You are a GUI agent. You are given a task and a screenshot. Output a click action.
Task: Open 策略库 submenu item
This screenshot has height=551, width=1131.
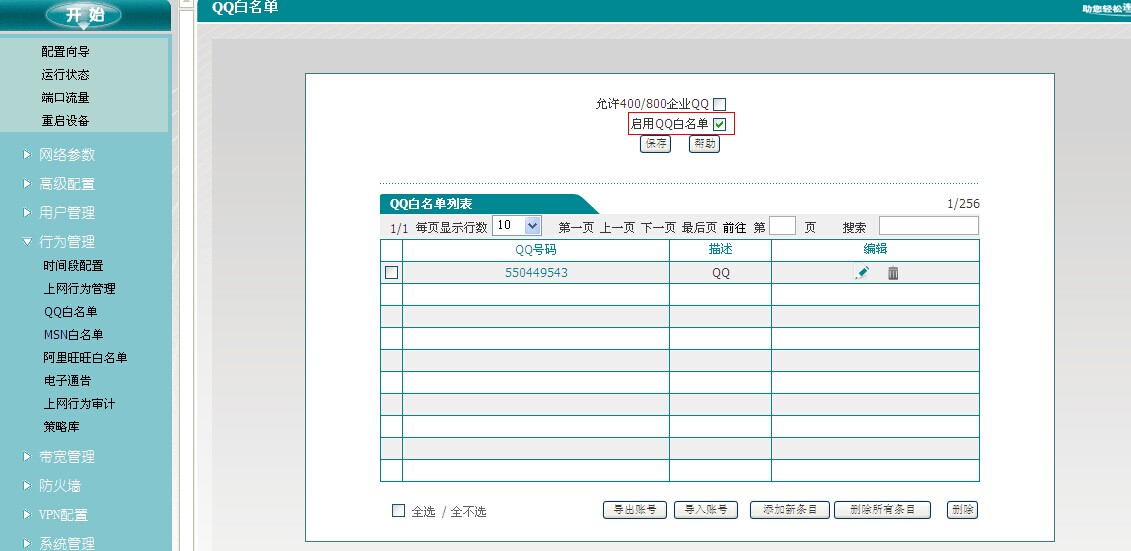click(61, 427)
